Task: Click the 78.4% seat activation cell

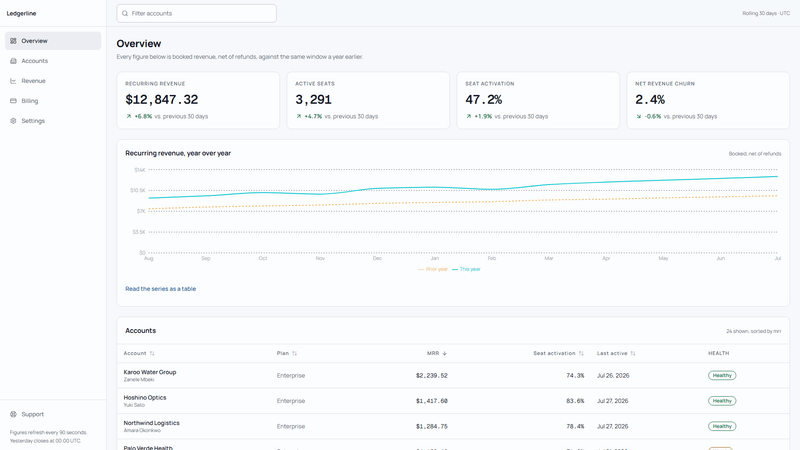Action: pos(575,426)
